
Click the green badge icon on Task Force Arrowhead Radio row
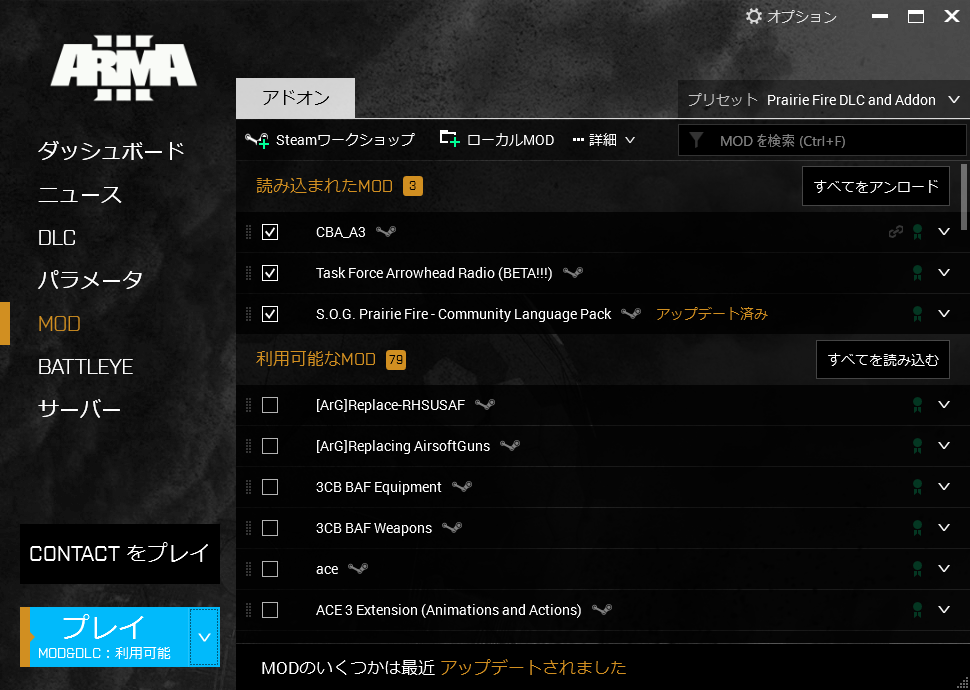917,273
